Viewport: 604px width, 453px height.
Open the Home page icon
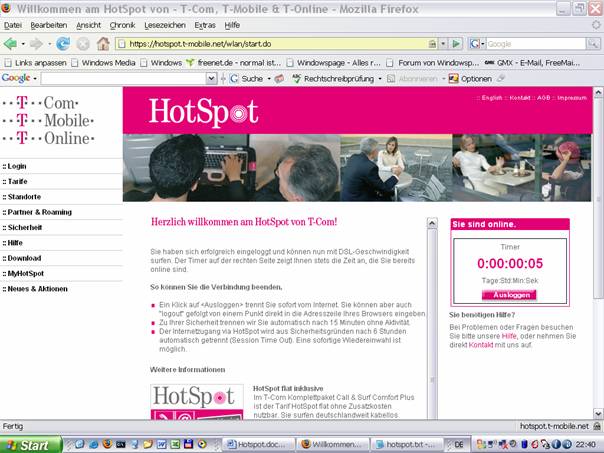[103, 44]
